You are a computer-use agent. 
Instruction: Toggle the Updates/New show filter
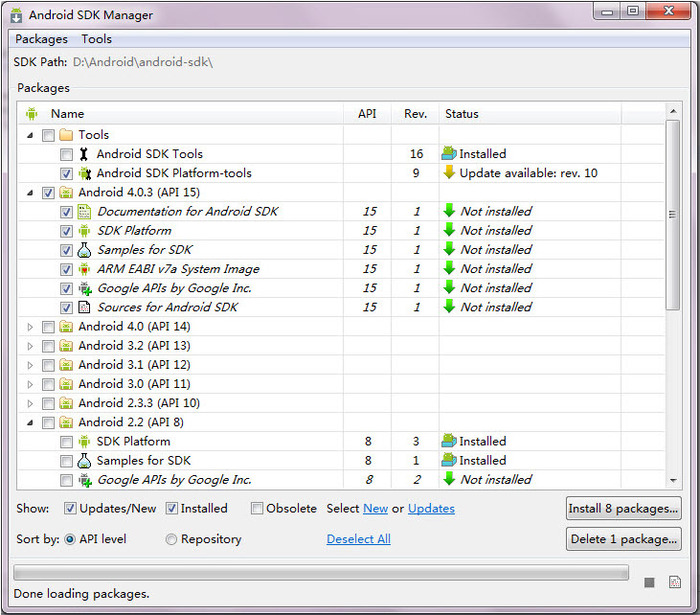click(x=70, y=508)
